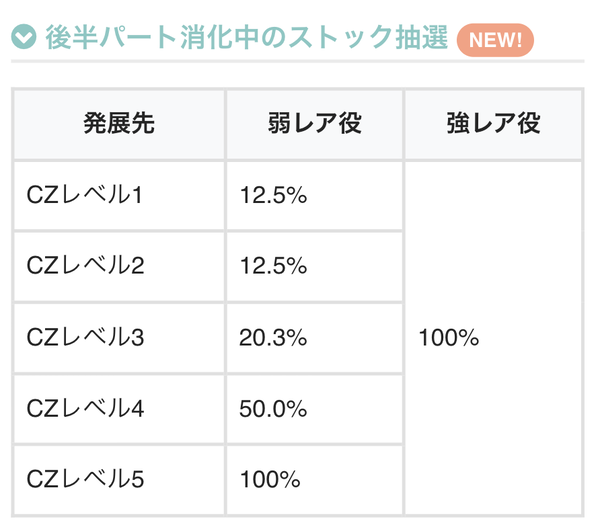This screenshot has height=527, width=600.
Task: Click the NEW! badge
Action: [495, 40]
